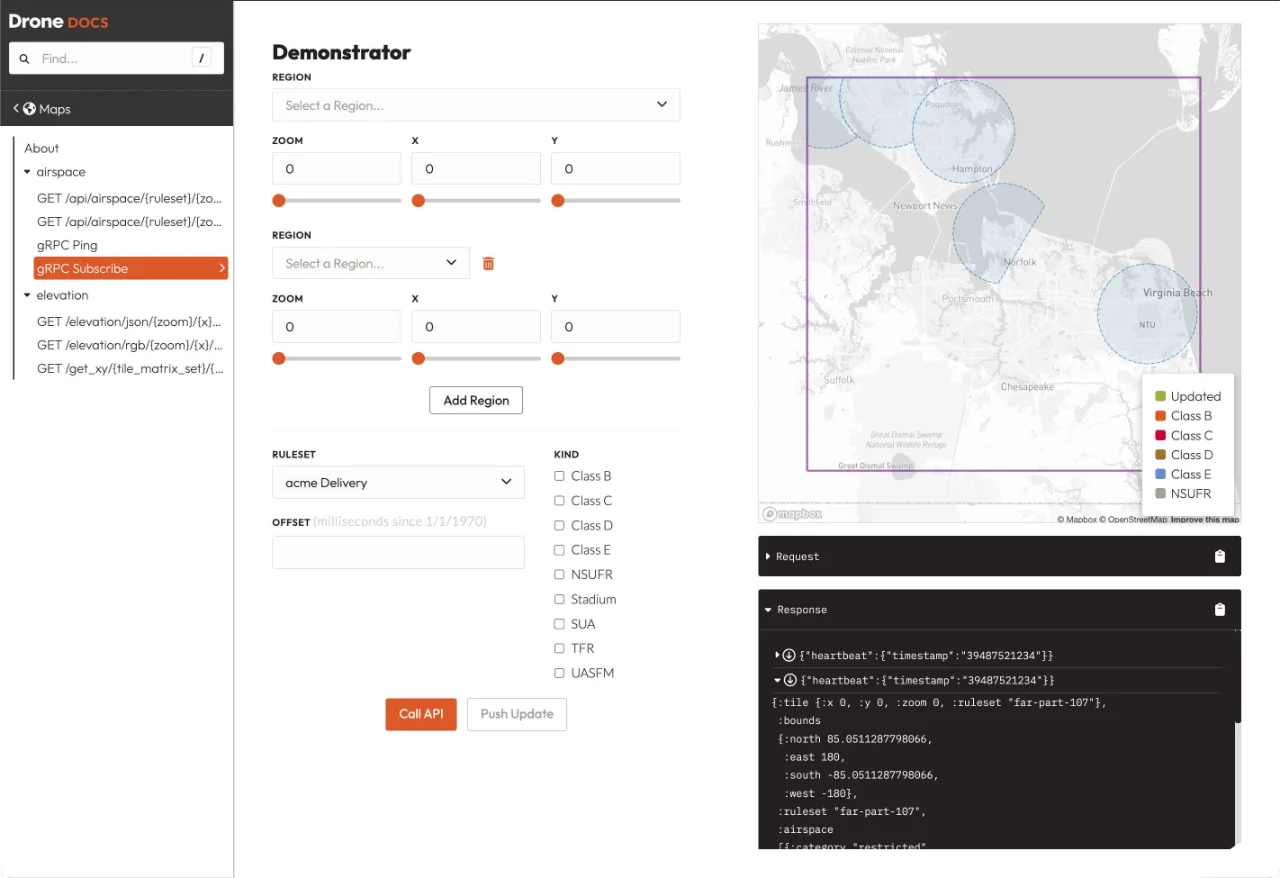The image size is (1280, 878).
Task: Open first GET /api/airspace/{ruleset} entry
Action: [x=129, y=198]
